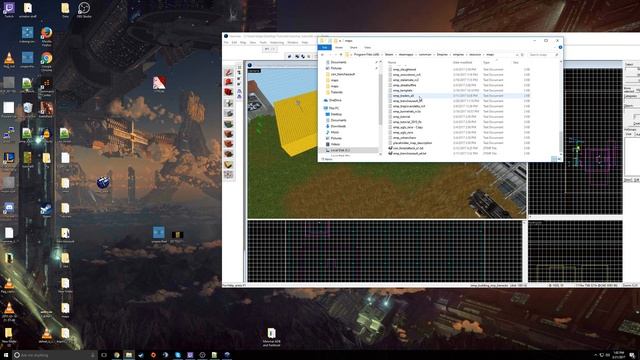
Task: Open Desktop under This PC
Action: [336, 114]
